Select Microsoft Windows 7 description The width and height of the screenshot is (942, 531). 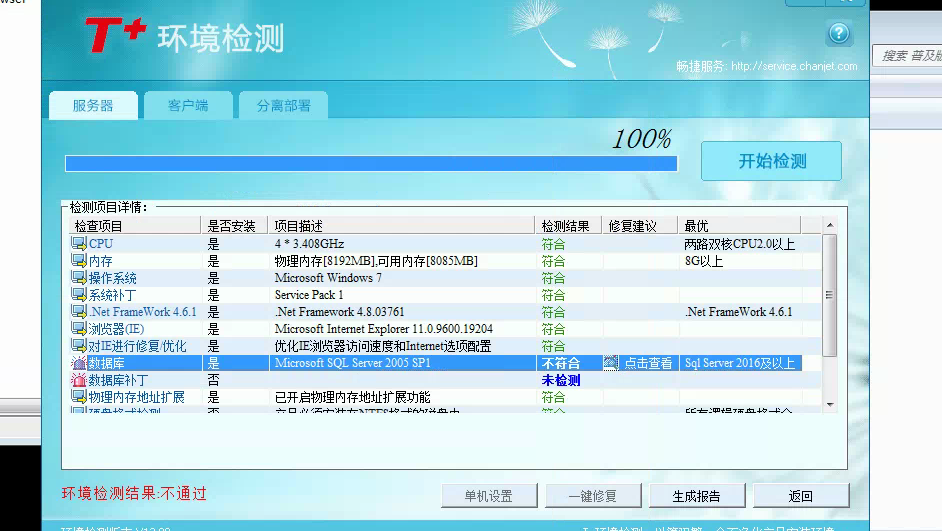coord(328,278)
